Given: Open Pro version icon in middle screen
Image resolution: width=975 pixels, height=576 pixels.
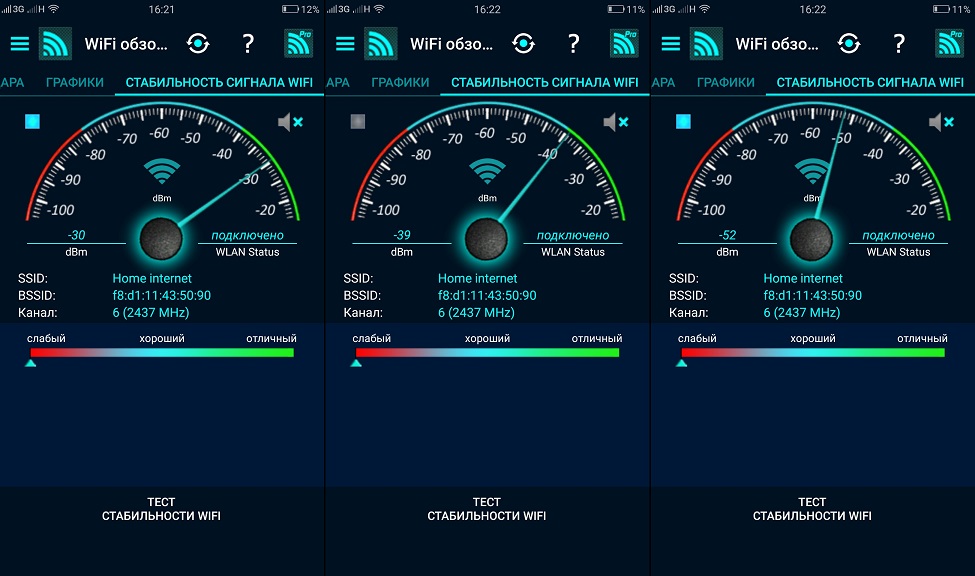Looking at the screenshot, I should [x=624, y=44].
